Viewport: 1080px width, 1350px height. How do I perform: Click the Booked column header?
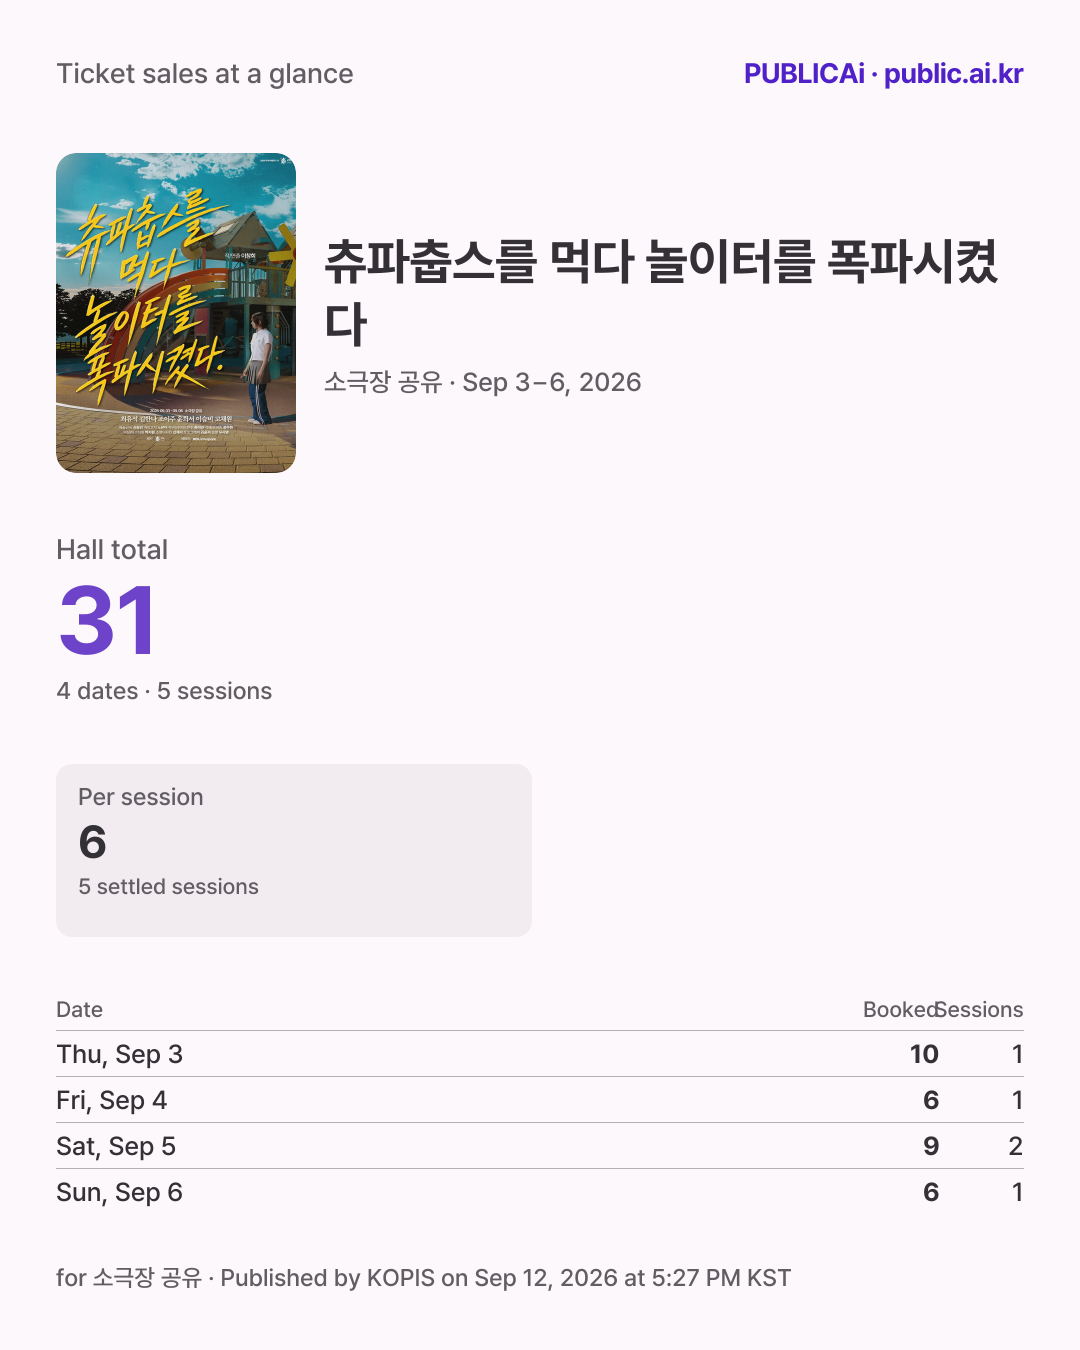tap(900, 1009)
